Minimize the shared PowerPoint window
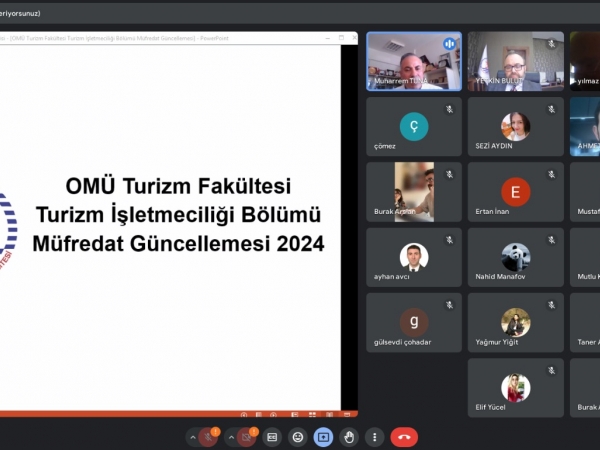Image resolution: width=600 pixels, height=450 pixels. tap(328, 38)
